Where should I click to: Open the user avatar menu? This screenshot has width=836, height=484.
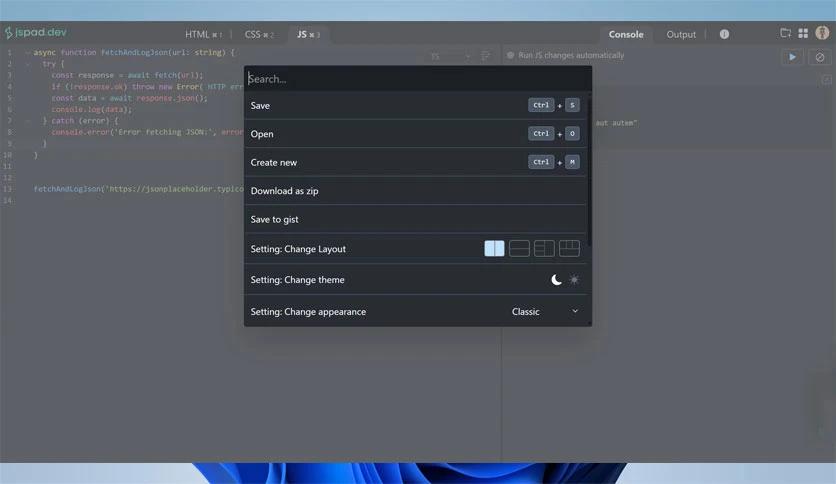(822, 33)
